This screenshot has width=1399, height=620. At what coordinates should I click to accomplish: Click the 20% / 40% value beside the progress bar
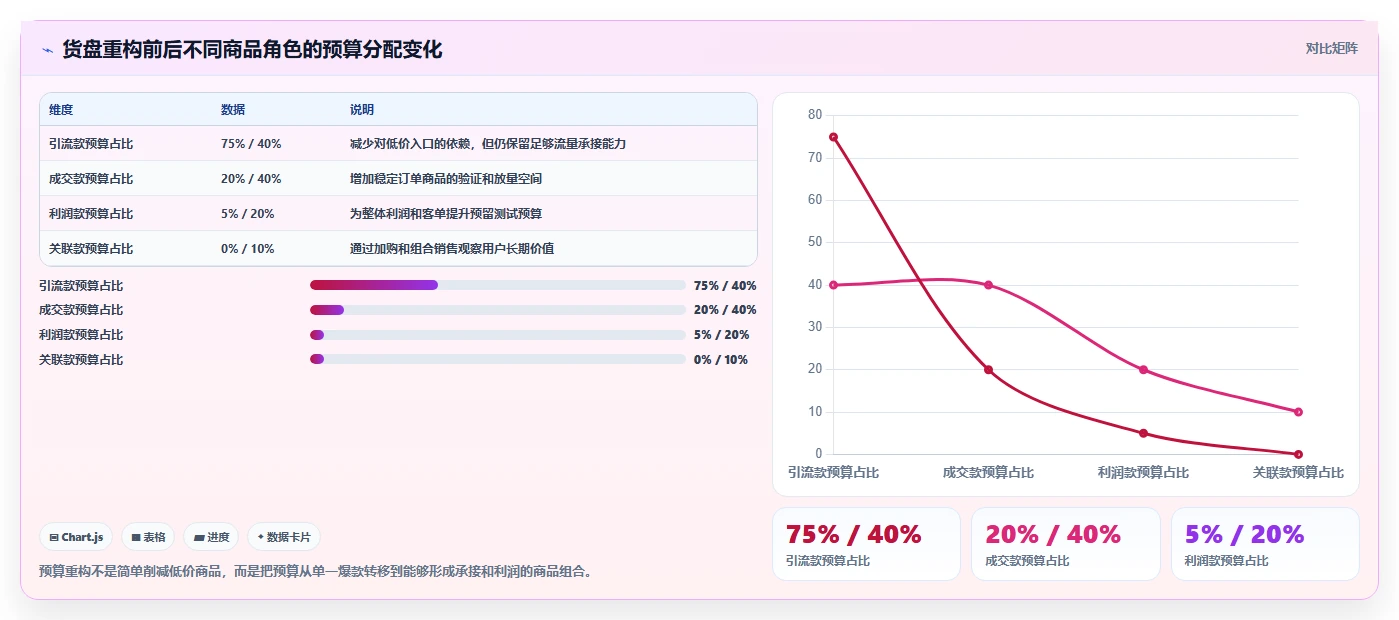tap(725, 310)
